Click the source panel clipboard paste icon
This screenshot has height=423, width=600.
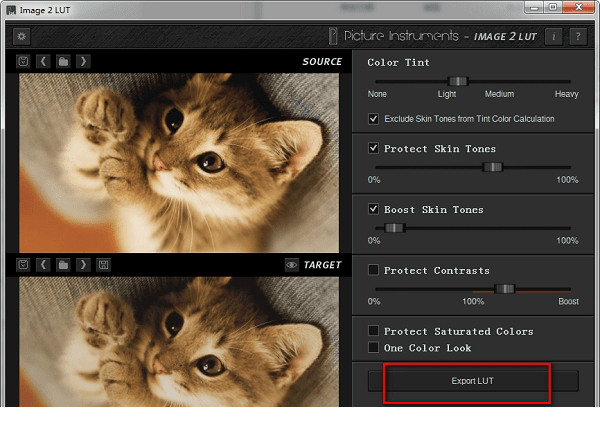[x=23, y=61]
